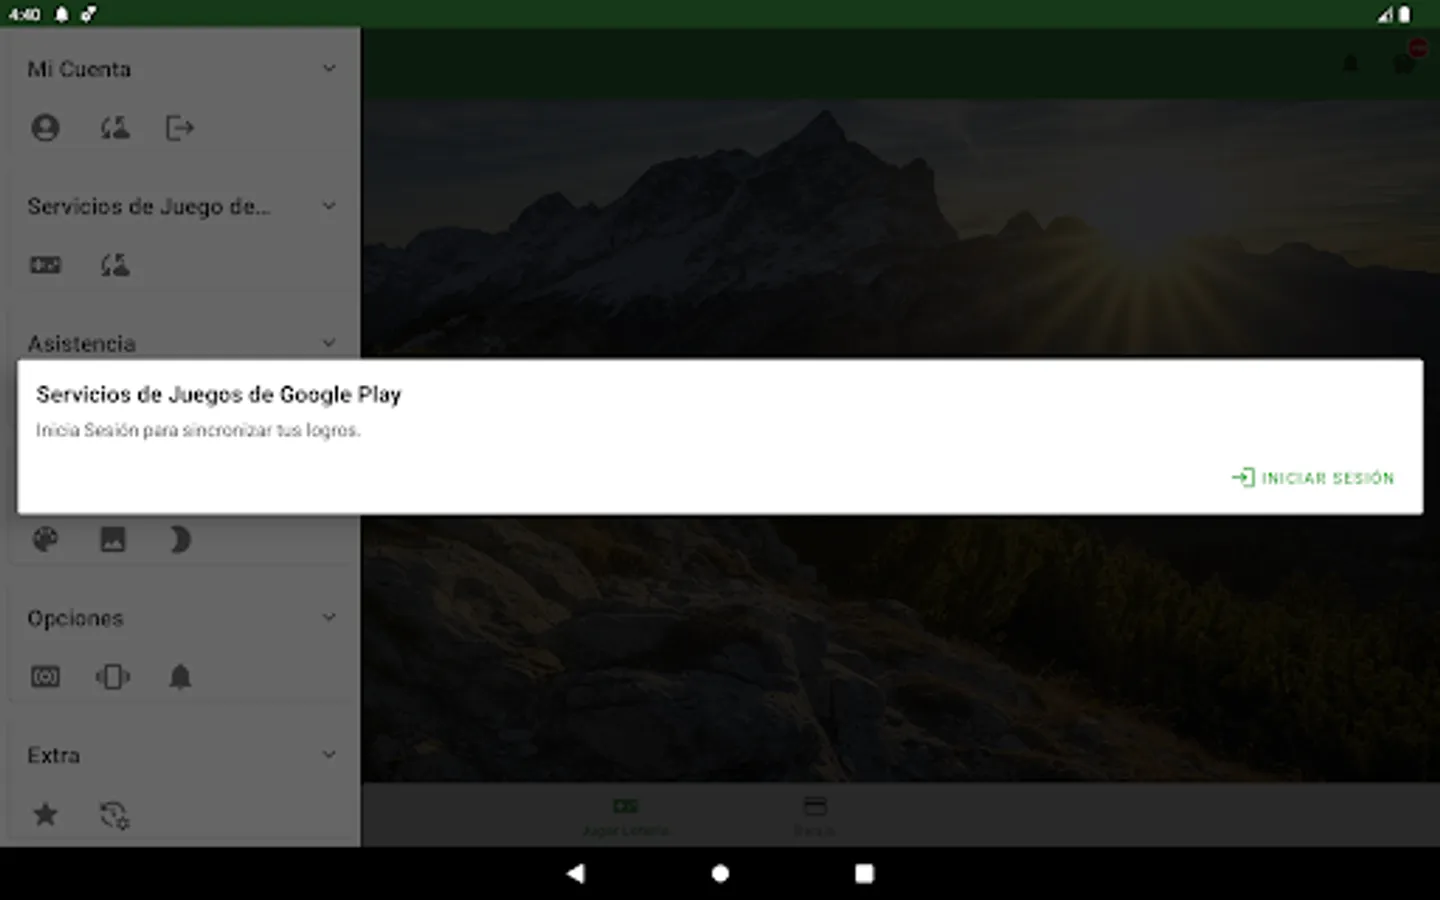The width and height of the screenshot is (1440, 900).
Task: Switch to the Jugar Lotería bottom tab
Action: [x=626, y=816]
